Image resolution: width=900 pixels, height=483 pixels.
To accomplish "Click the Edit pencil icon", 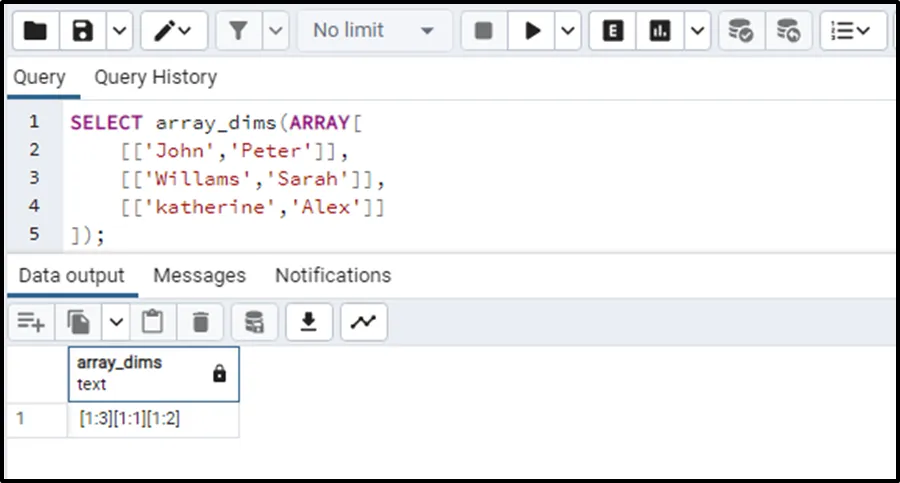I will (x=167, y=31).
